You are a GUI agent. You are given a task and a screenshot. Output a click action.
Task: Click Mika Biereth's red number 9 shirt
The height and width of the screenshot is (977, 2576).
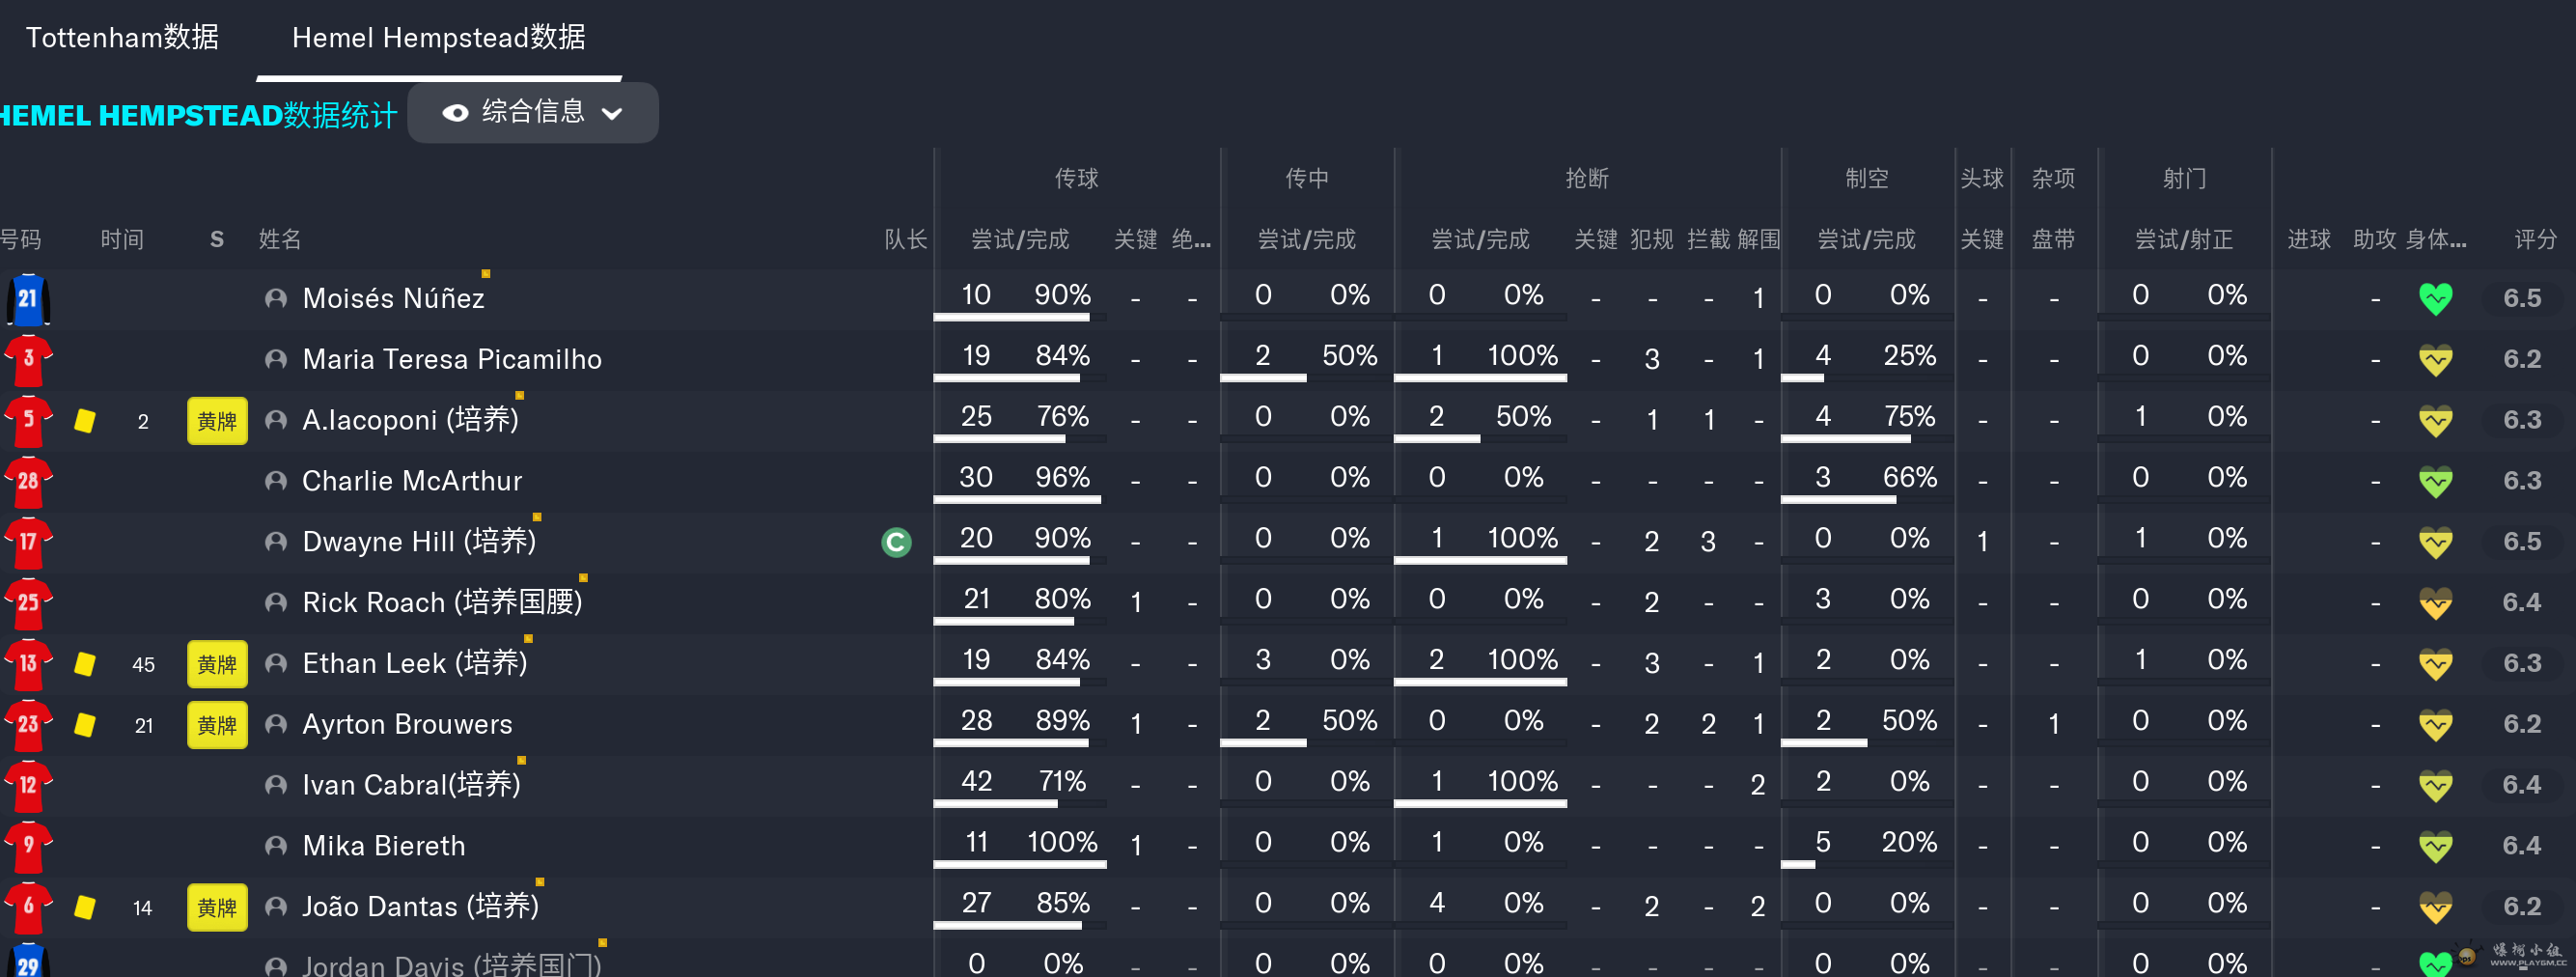[x=28, y=846]
